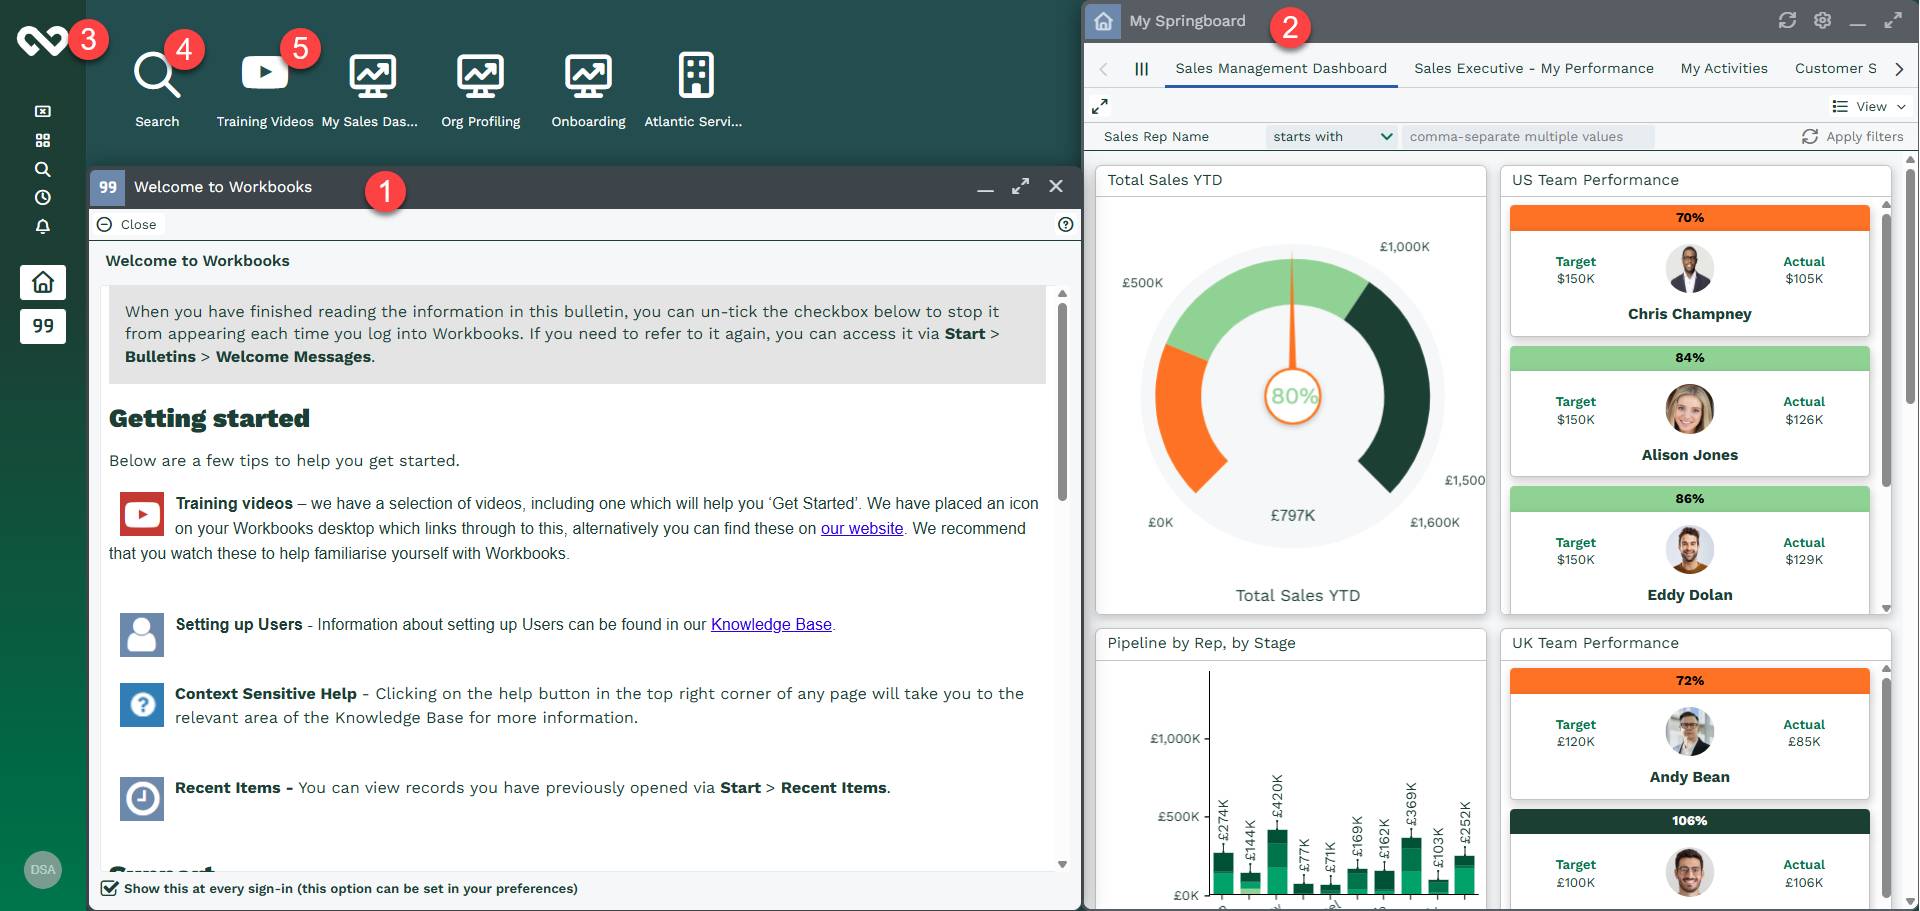Open the Training Videos desktop icon
Viewport: 1920px width, 911px height.
264,75
